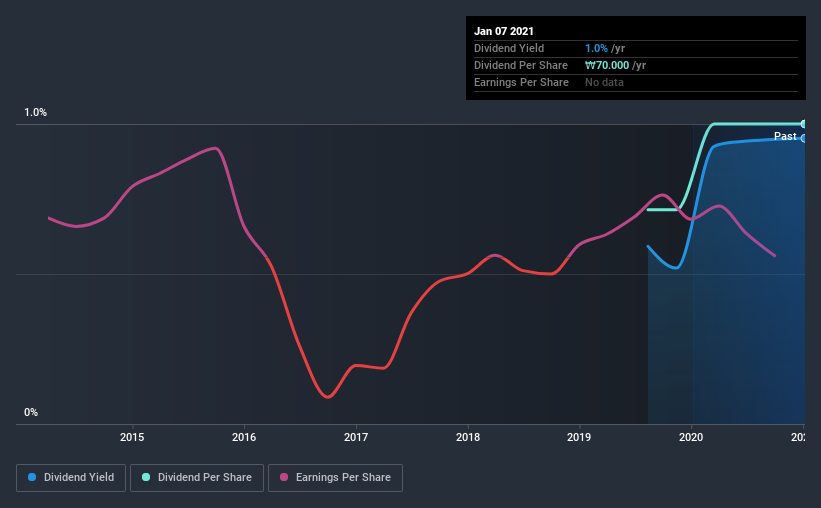The image size is (821, 508).
Task: Click the 1.0% dividend yield tooltip value
Action: click(596, 48)
